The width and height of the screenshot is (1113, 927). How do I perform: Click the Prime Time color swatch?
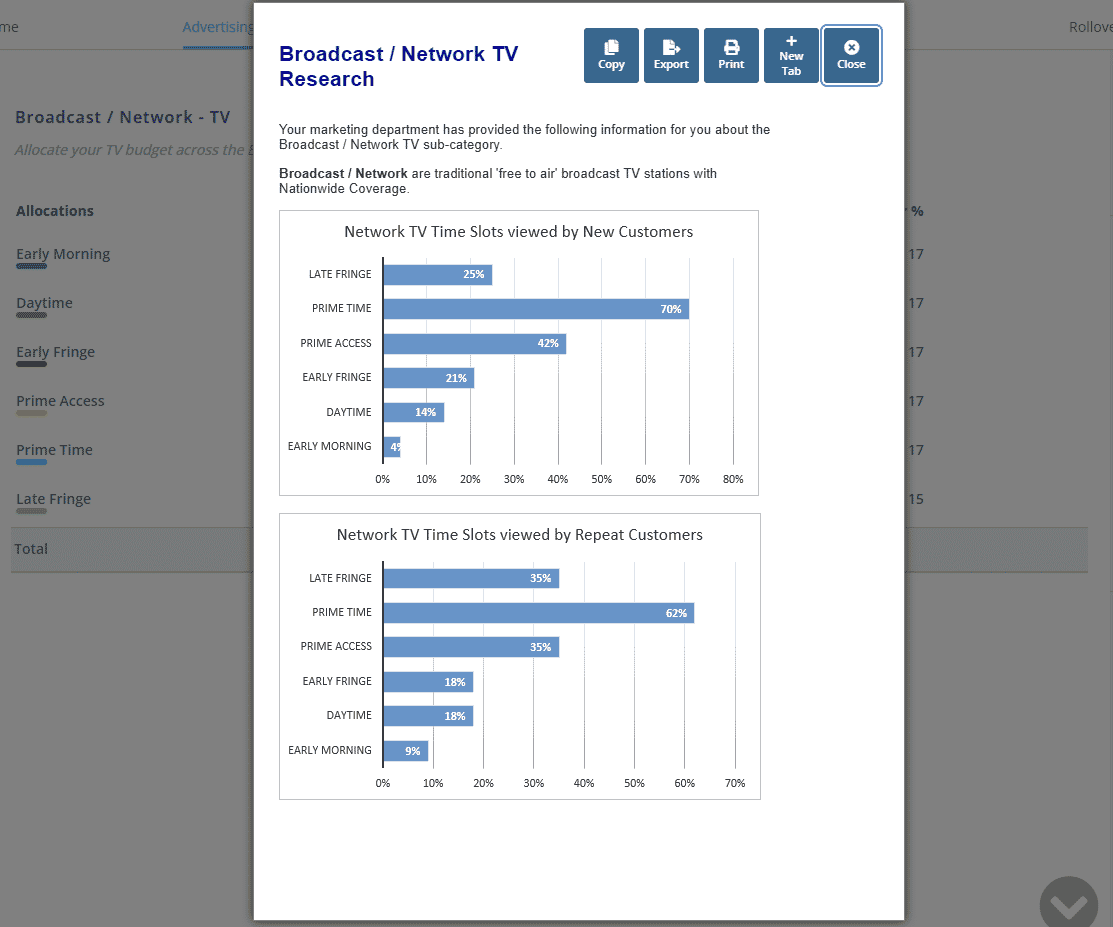[31, 463]
